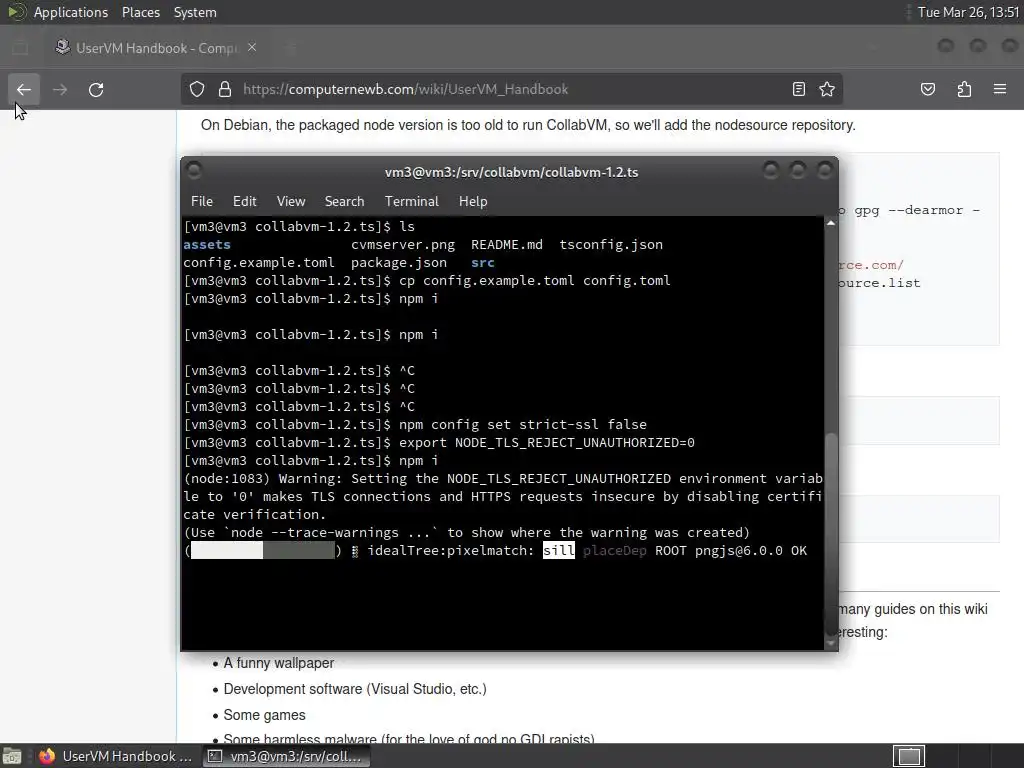The height and width of the screenshot is (768, 1024).
Task: Go back with the browser back arrow
Action: point(24,89)
